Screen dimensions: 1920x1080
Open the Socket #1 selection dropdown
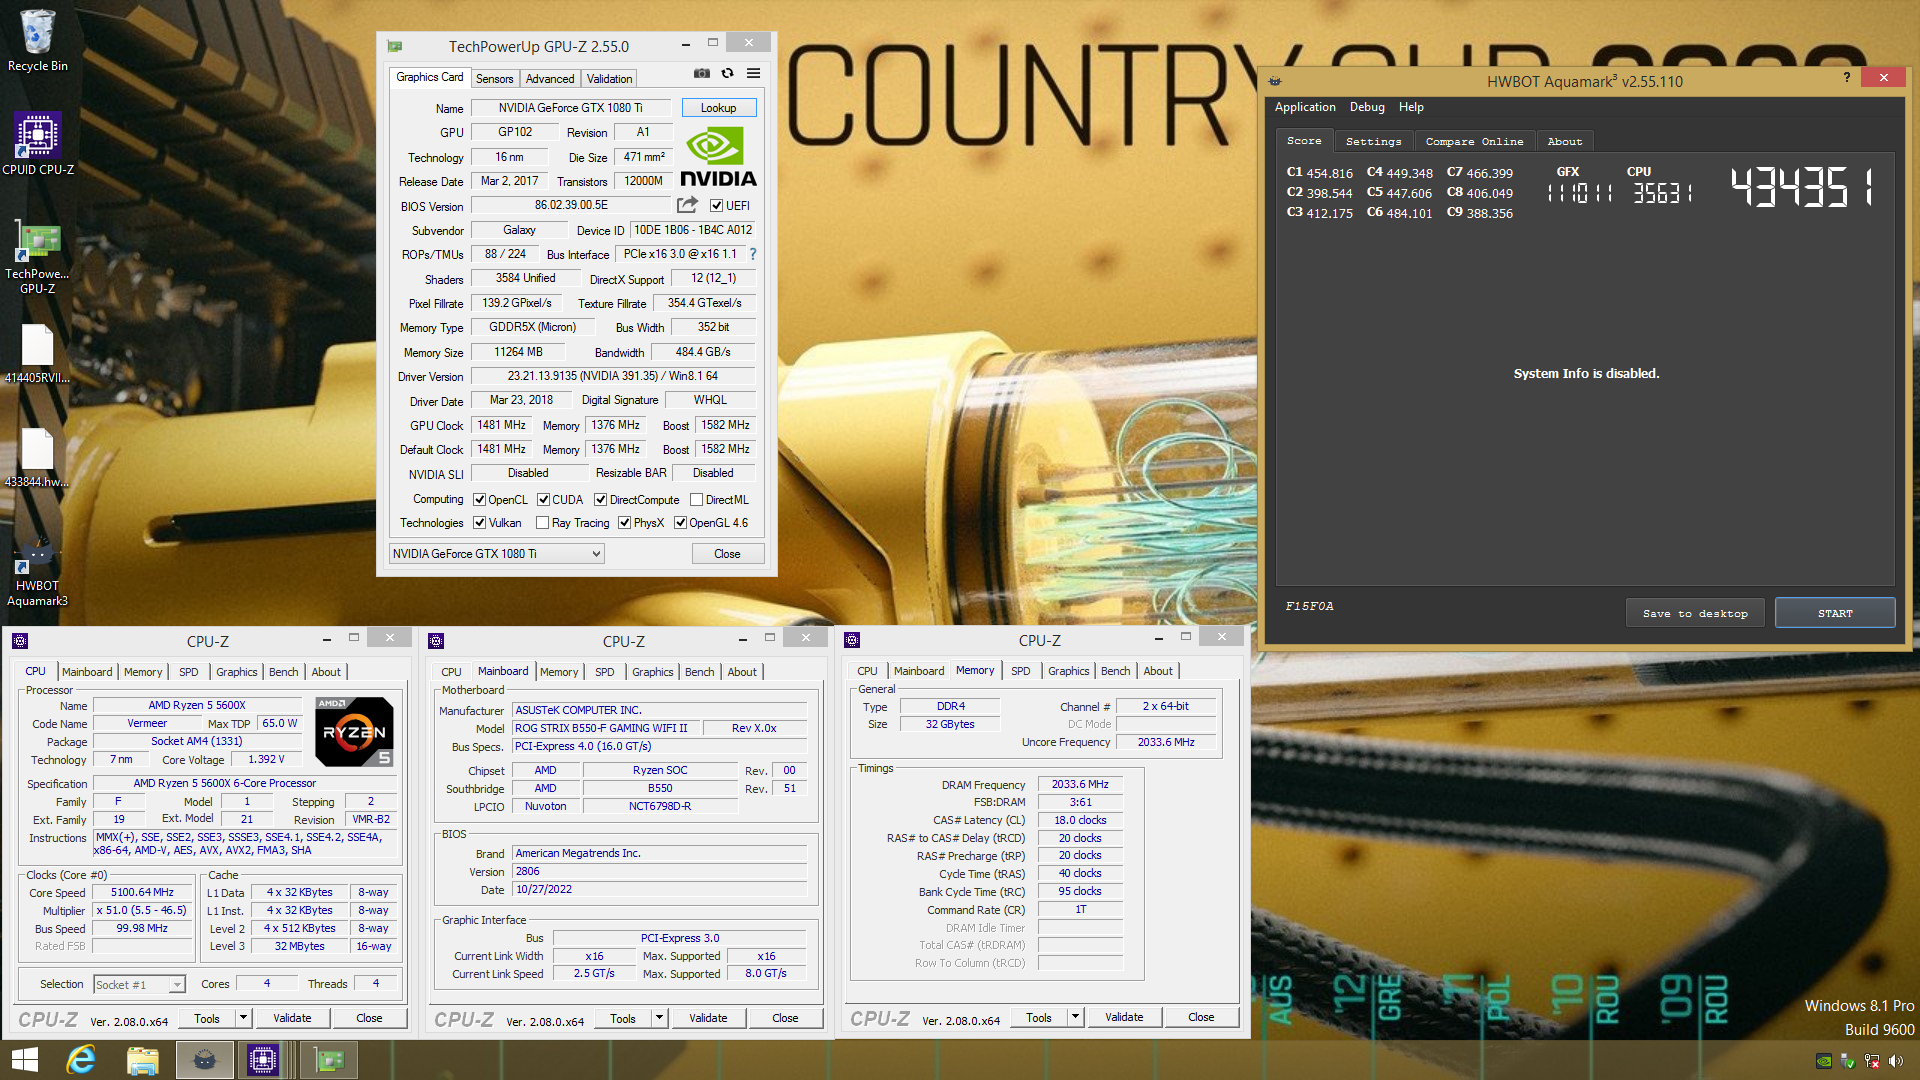[139, 985]
